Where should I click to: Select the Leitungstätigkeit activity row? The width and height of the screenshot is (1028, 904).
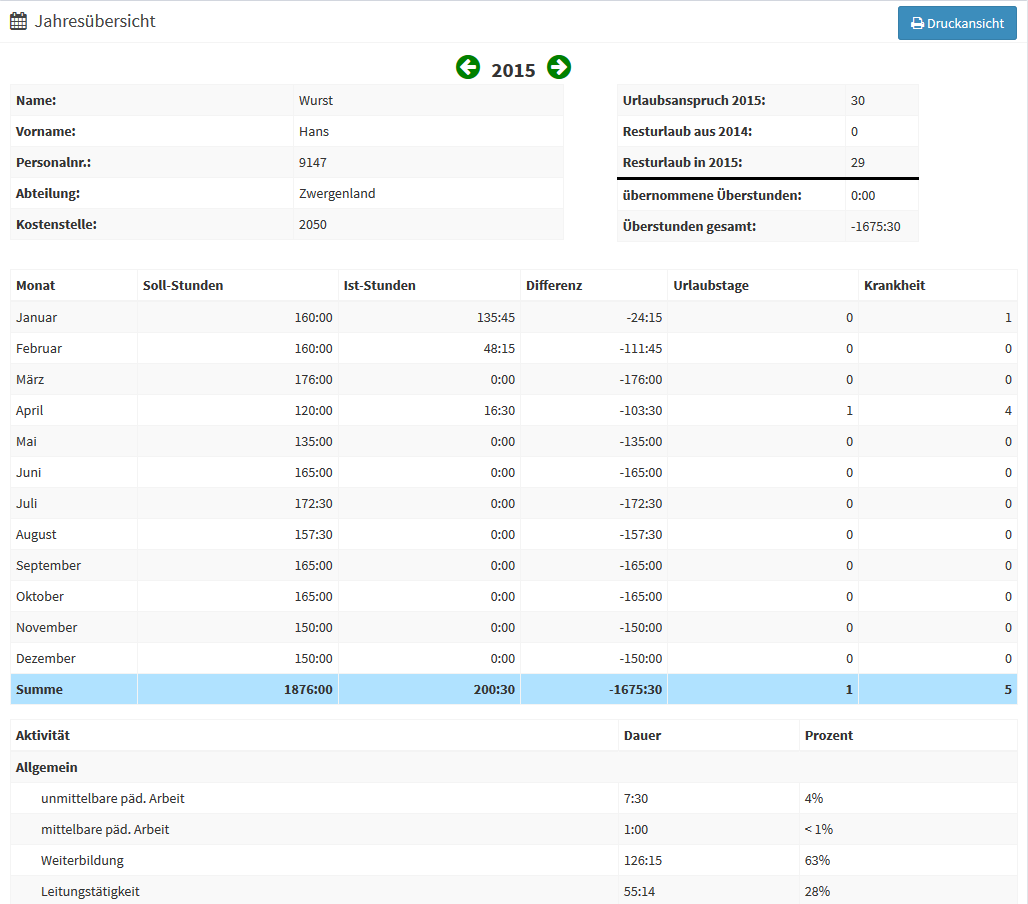[x=91, y=891]
